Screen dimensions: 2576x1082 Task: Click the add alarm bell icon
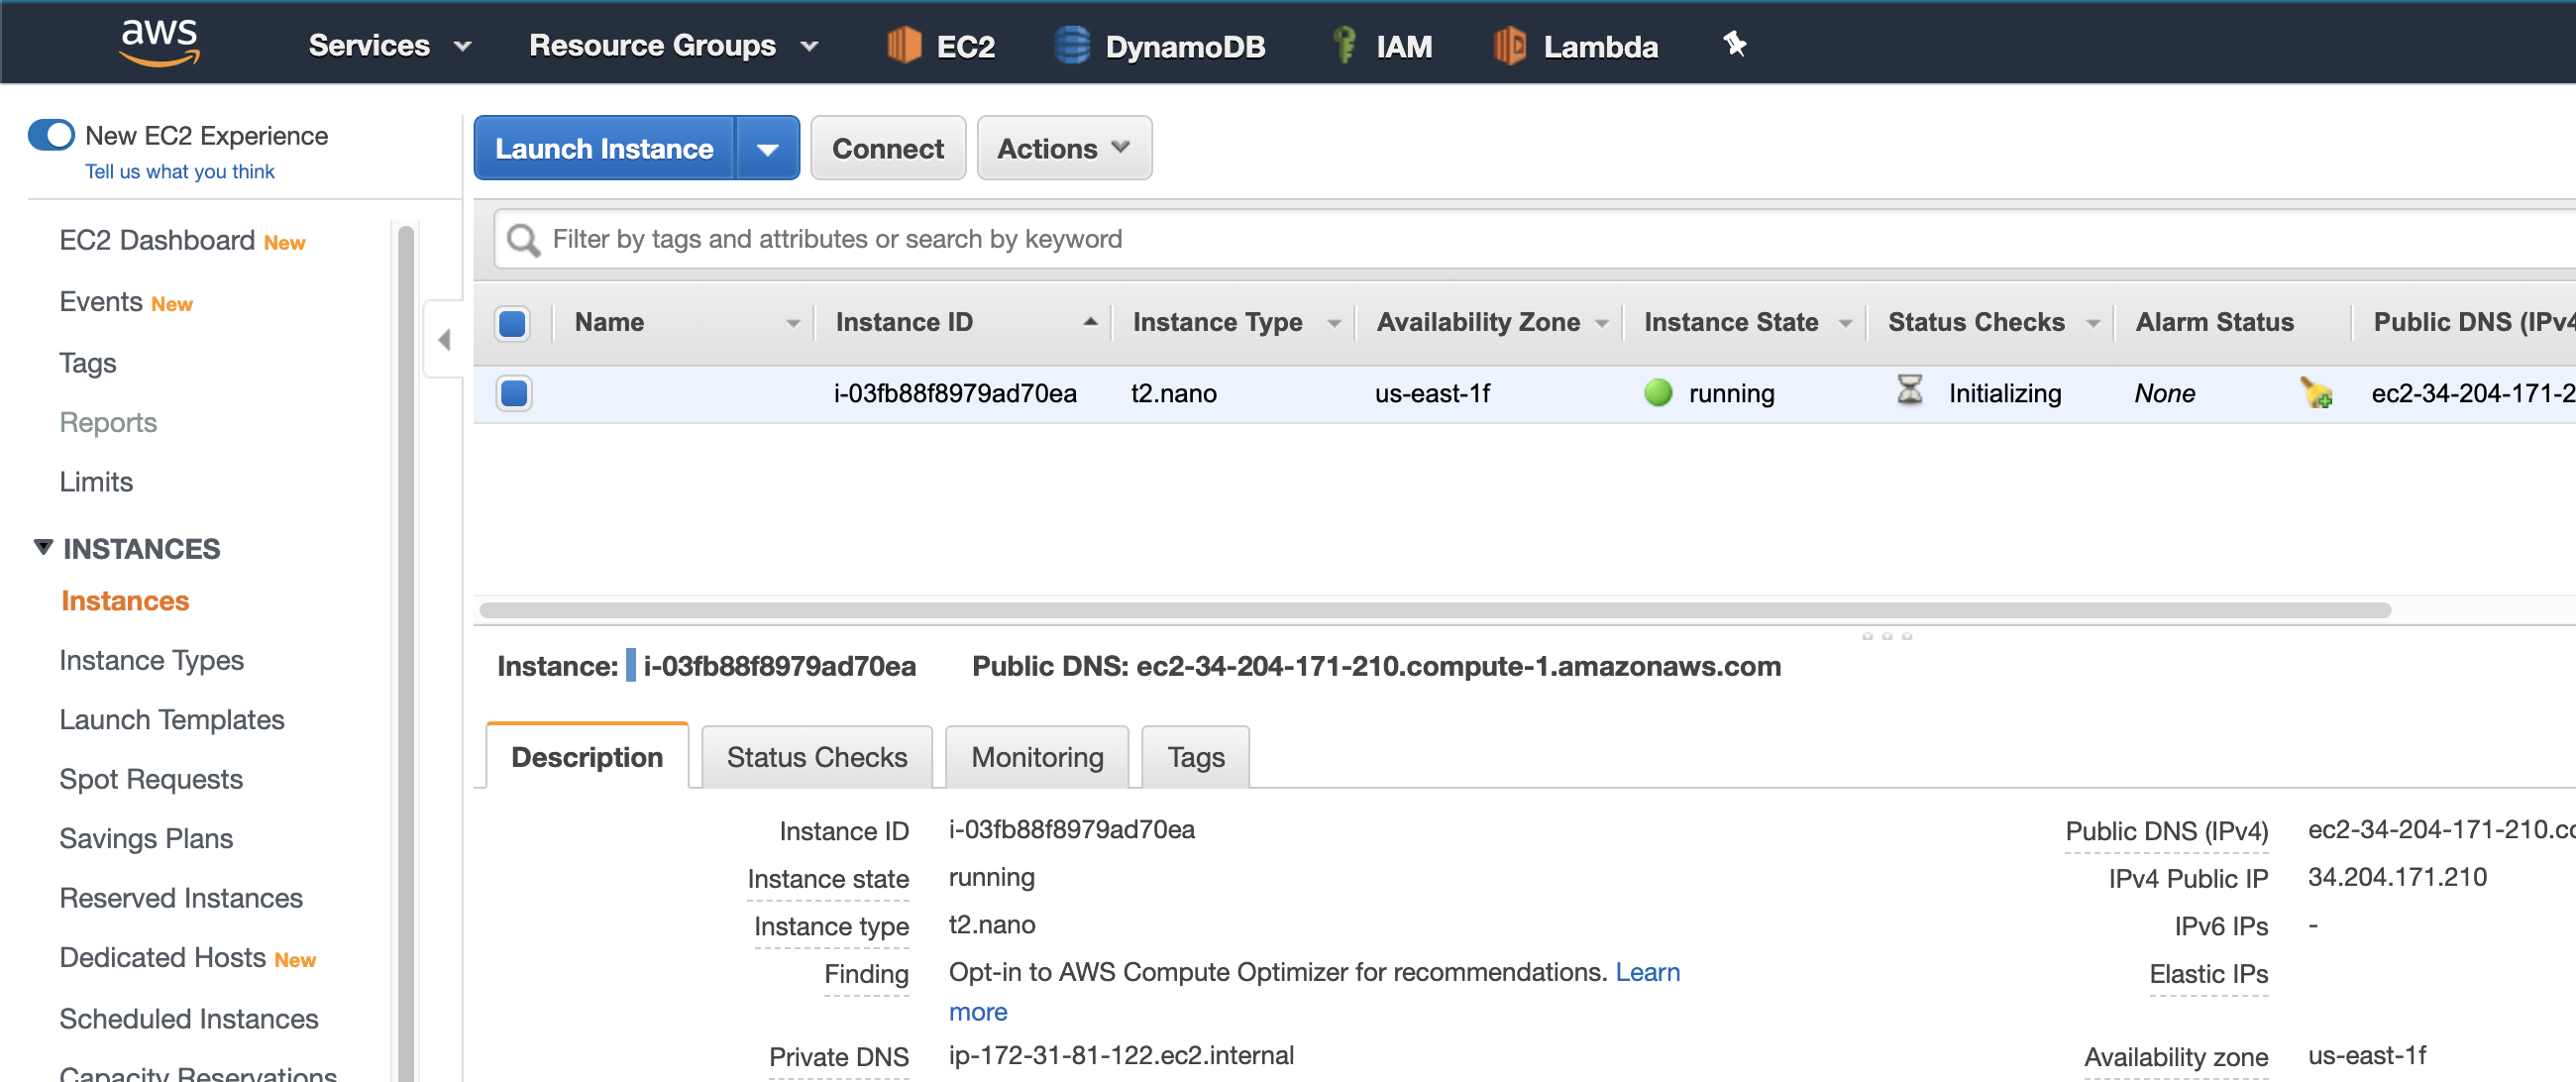click(2316, 392)
